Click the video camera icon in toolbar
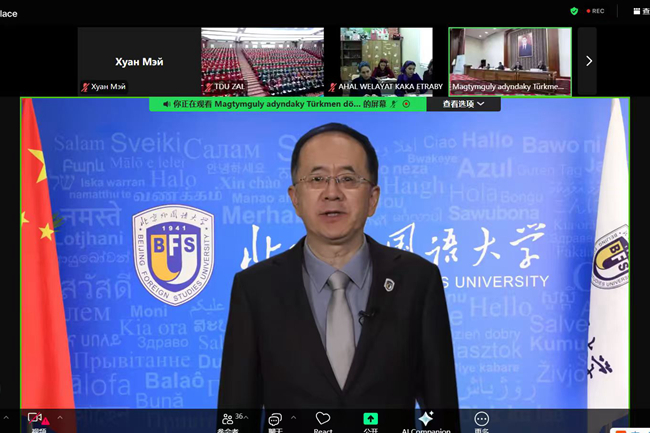Screen dimensions: 650x433 (x=36, y=418)
